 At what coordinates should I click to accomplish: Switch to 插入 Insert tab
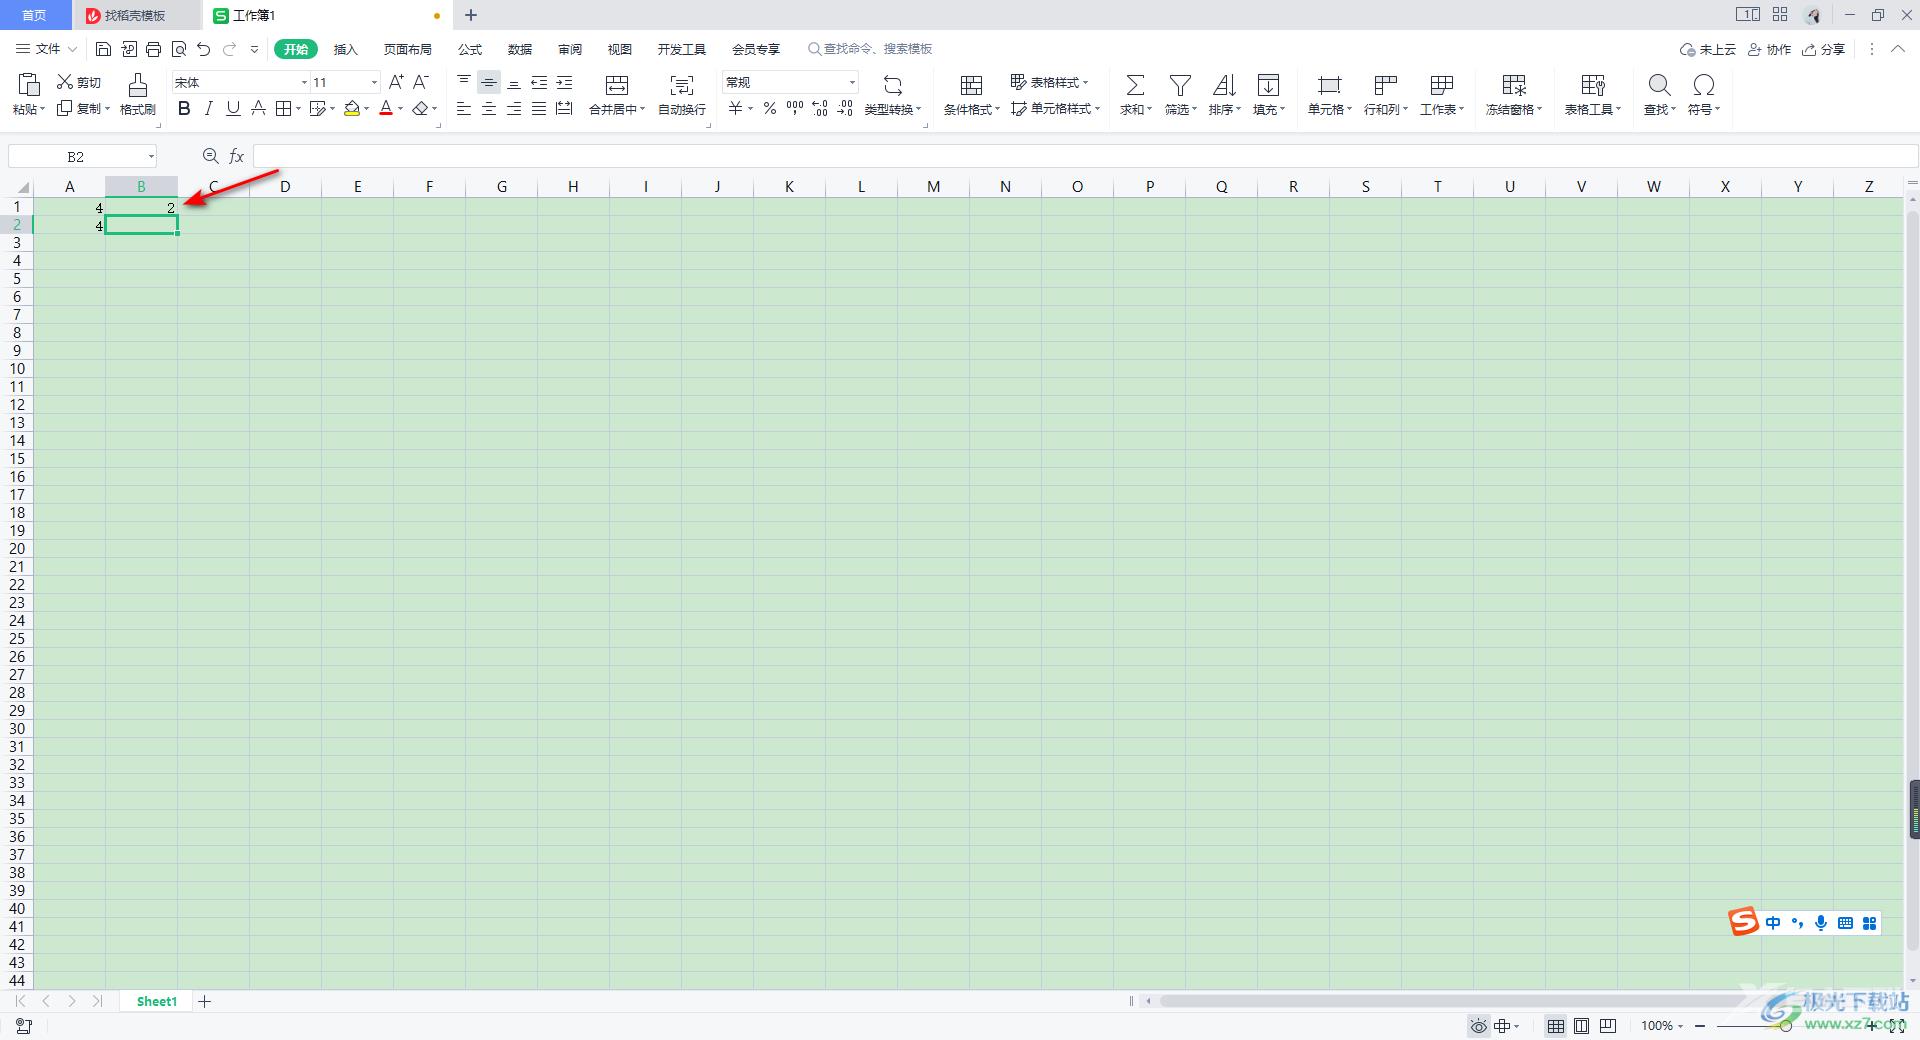point(345,49)
